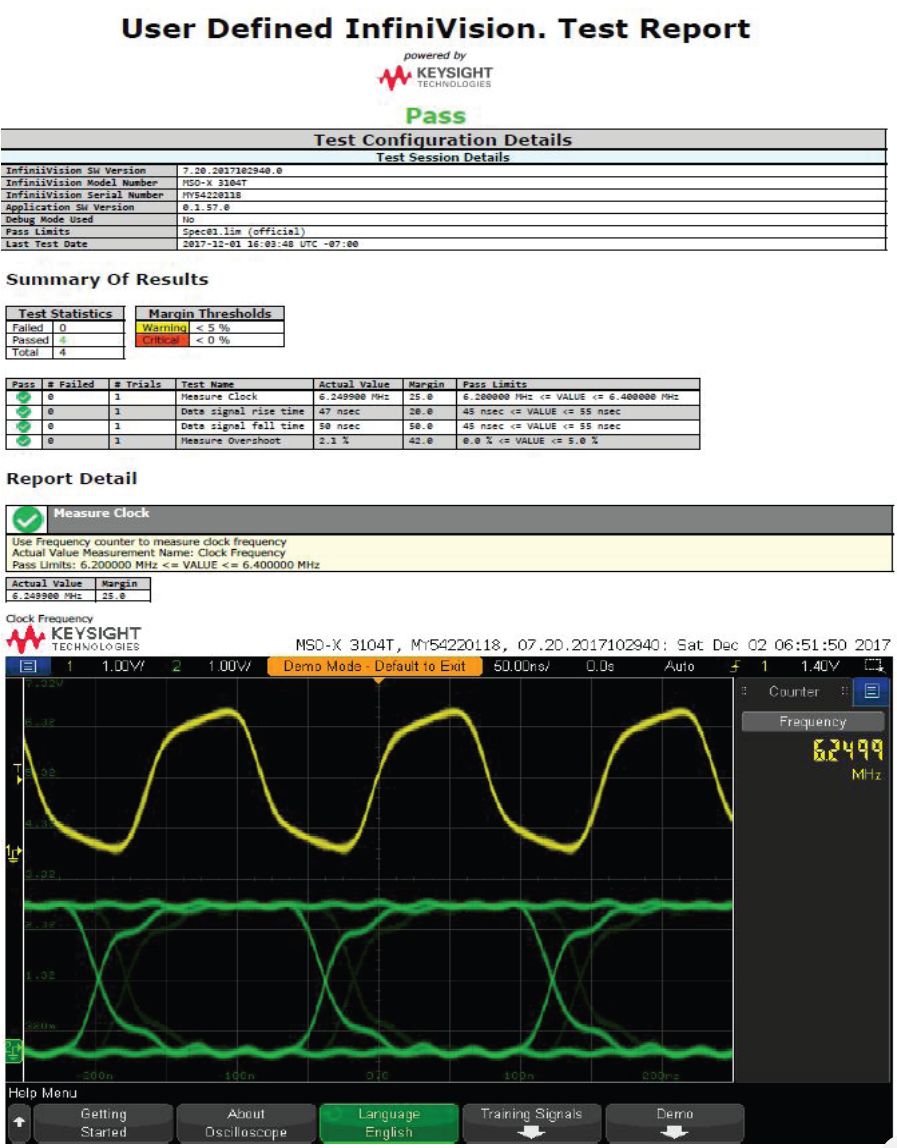Select About Oscilloscope softkey
This screenshot has height=1148, width=897.
[246, 1123]
